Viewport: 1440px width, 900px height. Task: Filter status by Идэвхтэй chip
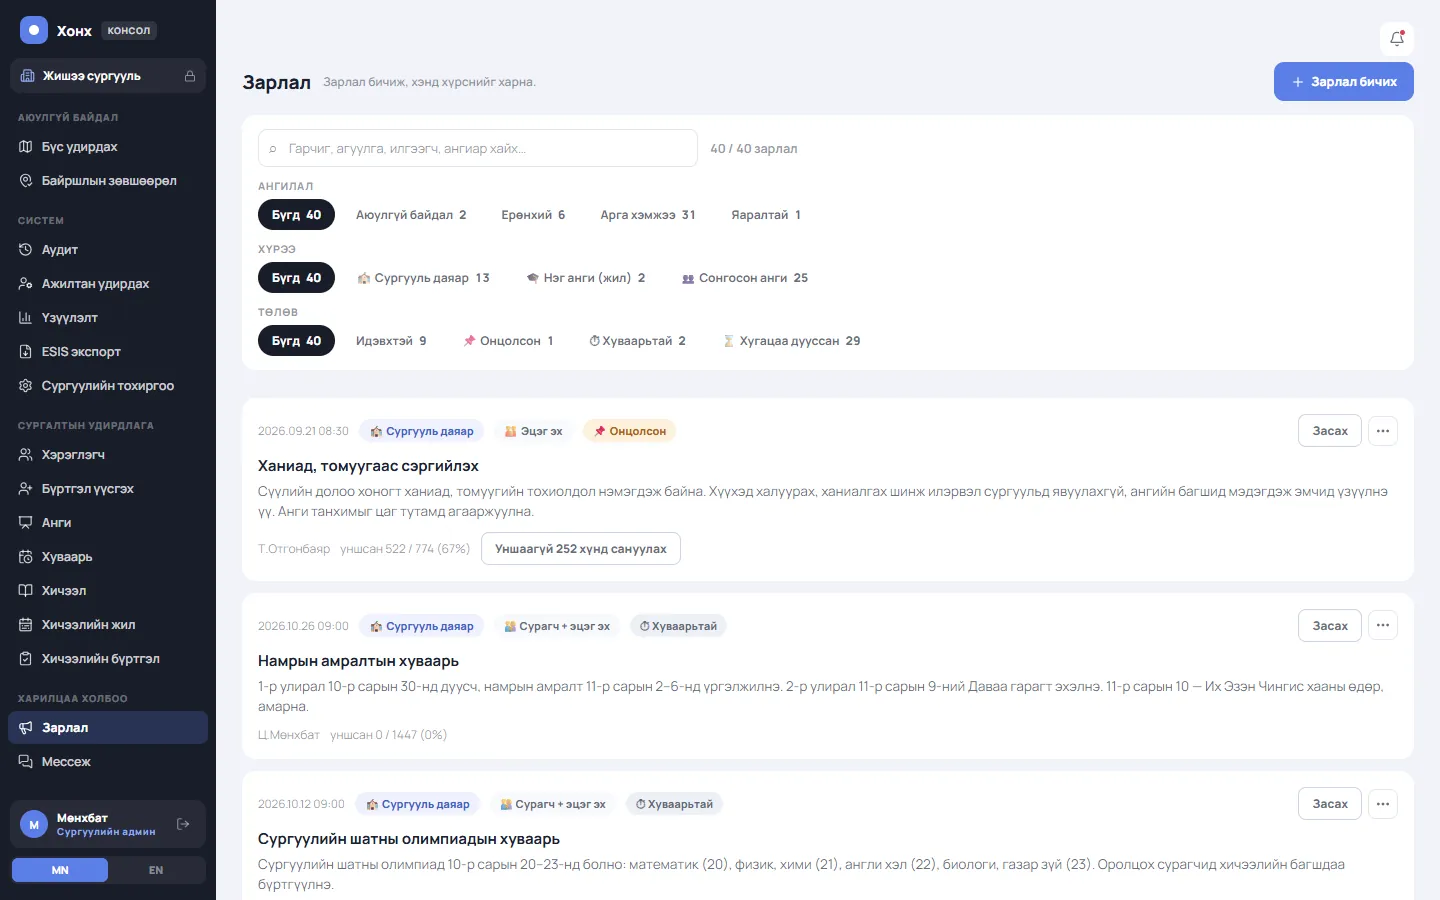click(391, 341)
